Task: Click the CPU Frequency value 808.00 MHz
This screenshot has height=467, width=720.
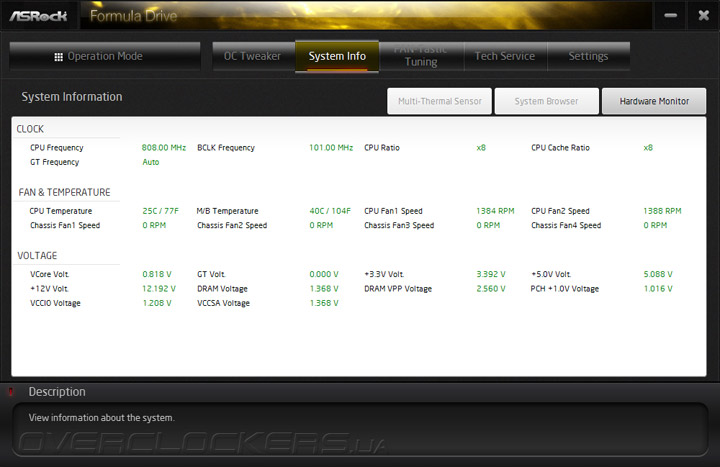Action: tap(163, 148)
